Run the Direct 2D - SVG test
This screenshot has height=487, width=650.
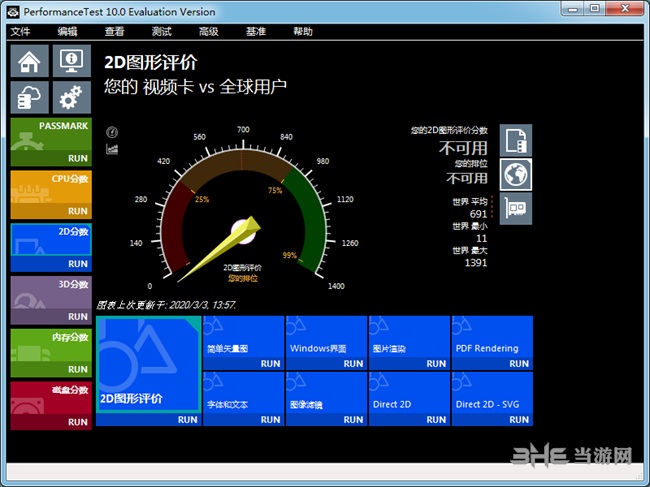click(492, 419)
